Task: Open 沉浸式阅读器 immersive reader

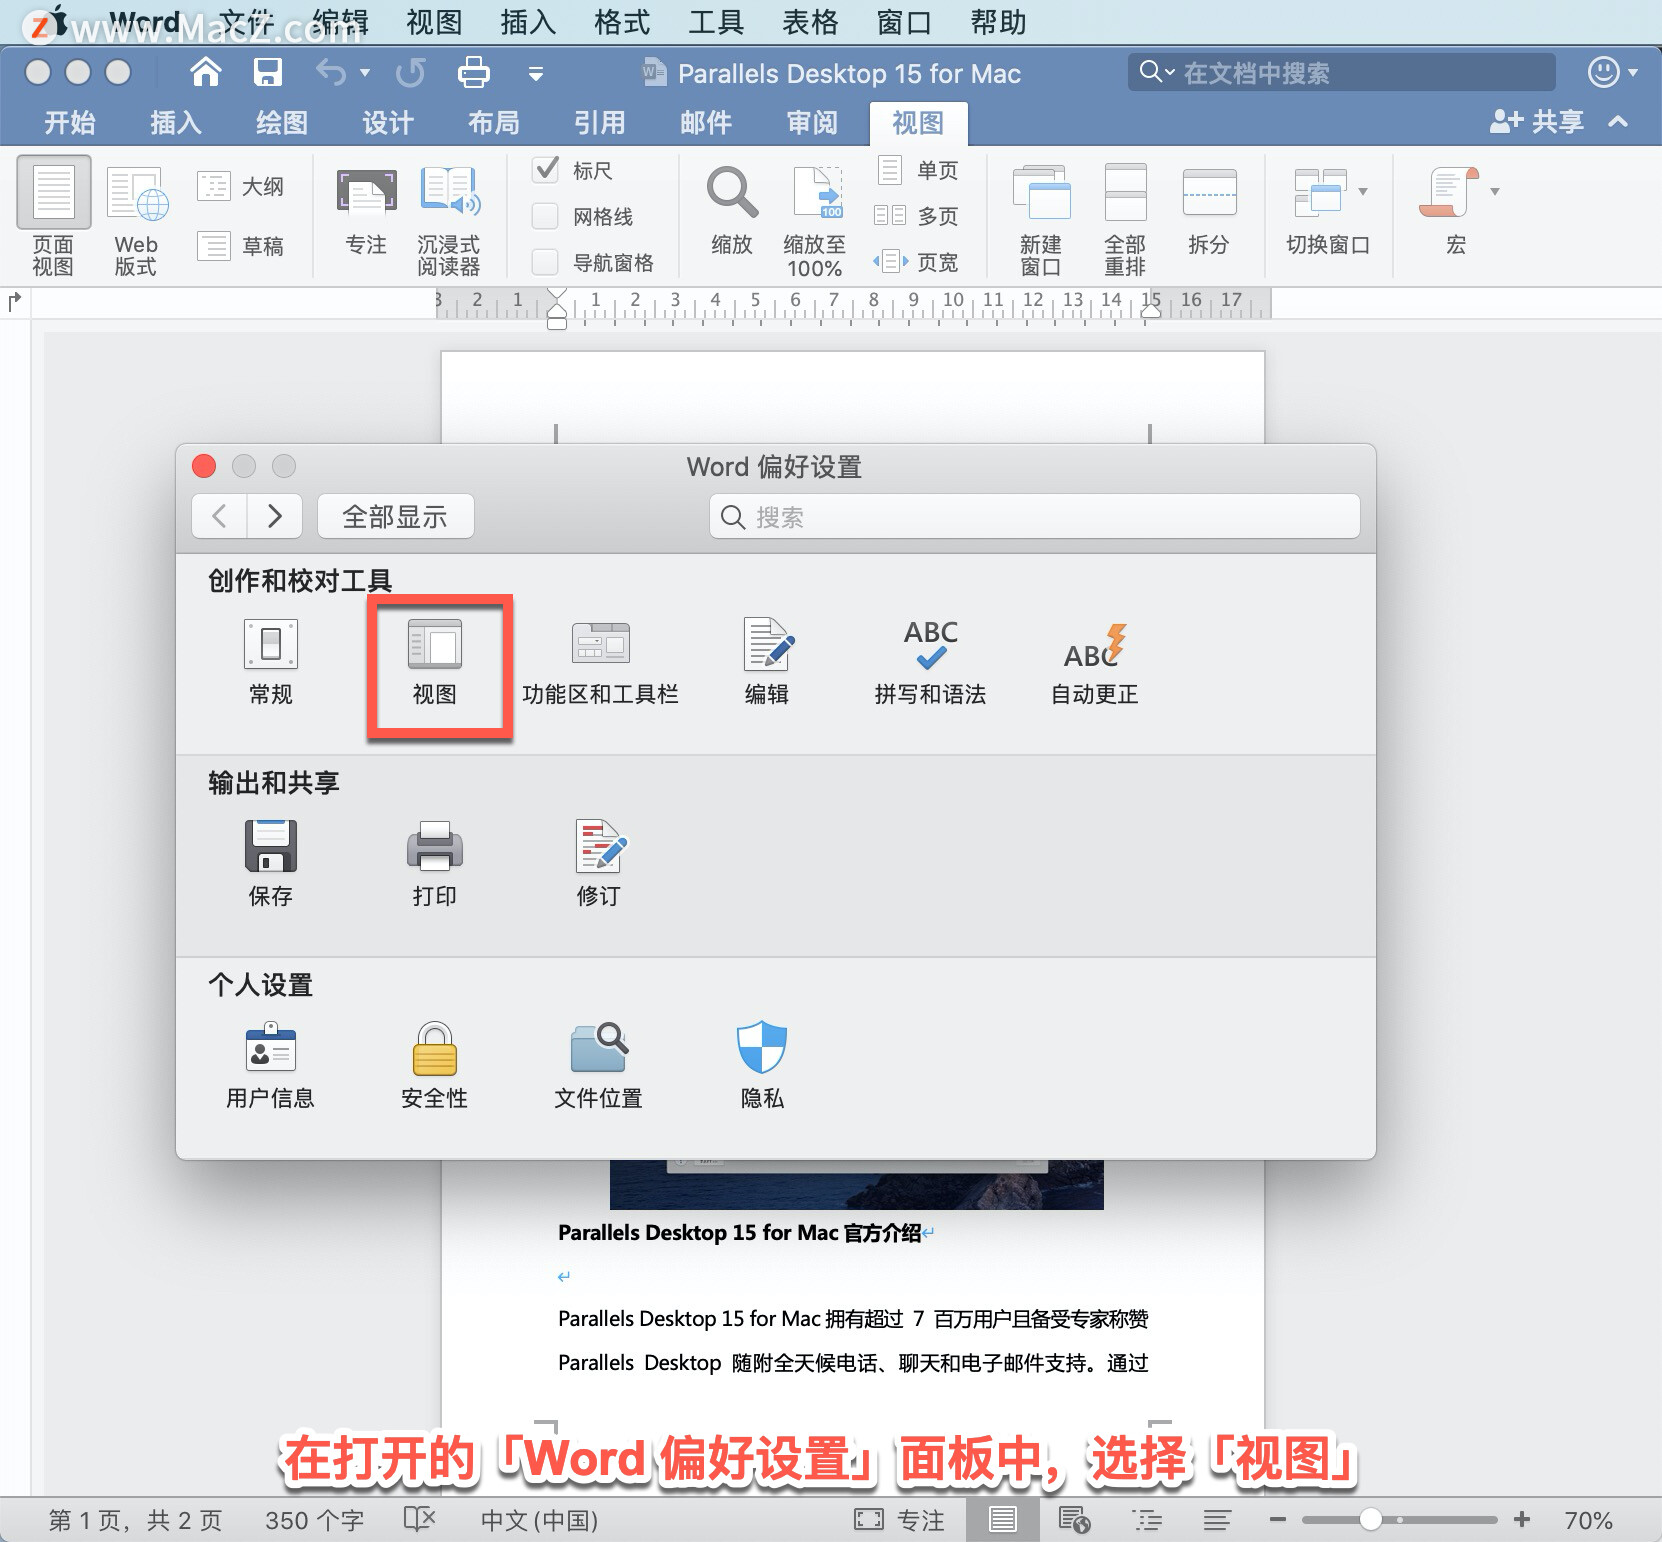Action: tap(449, 219)
